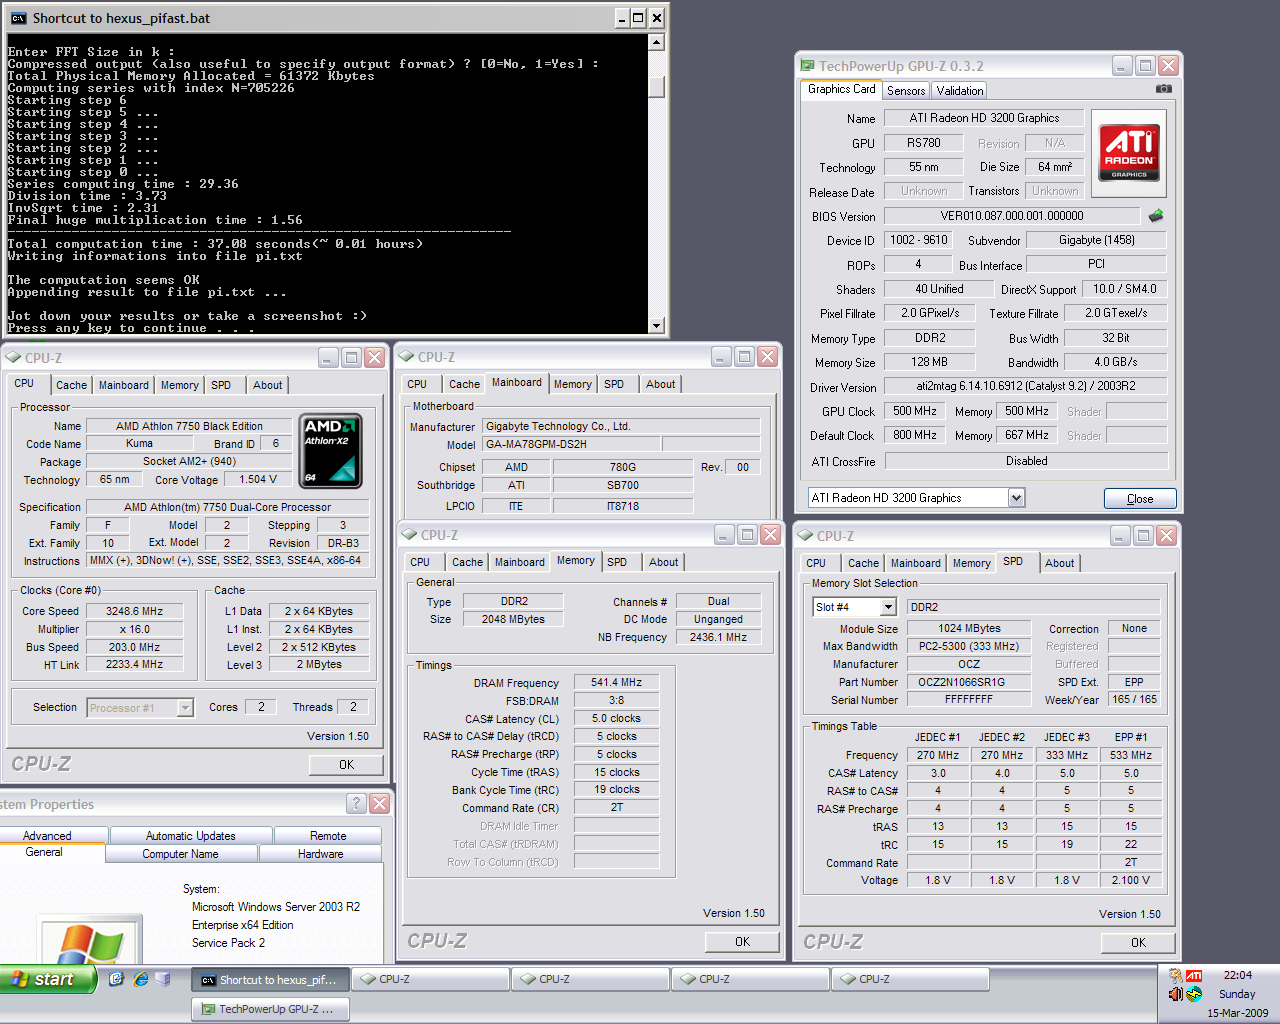Click the Internet Explorer quick launch icon

point(141,979)
